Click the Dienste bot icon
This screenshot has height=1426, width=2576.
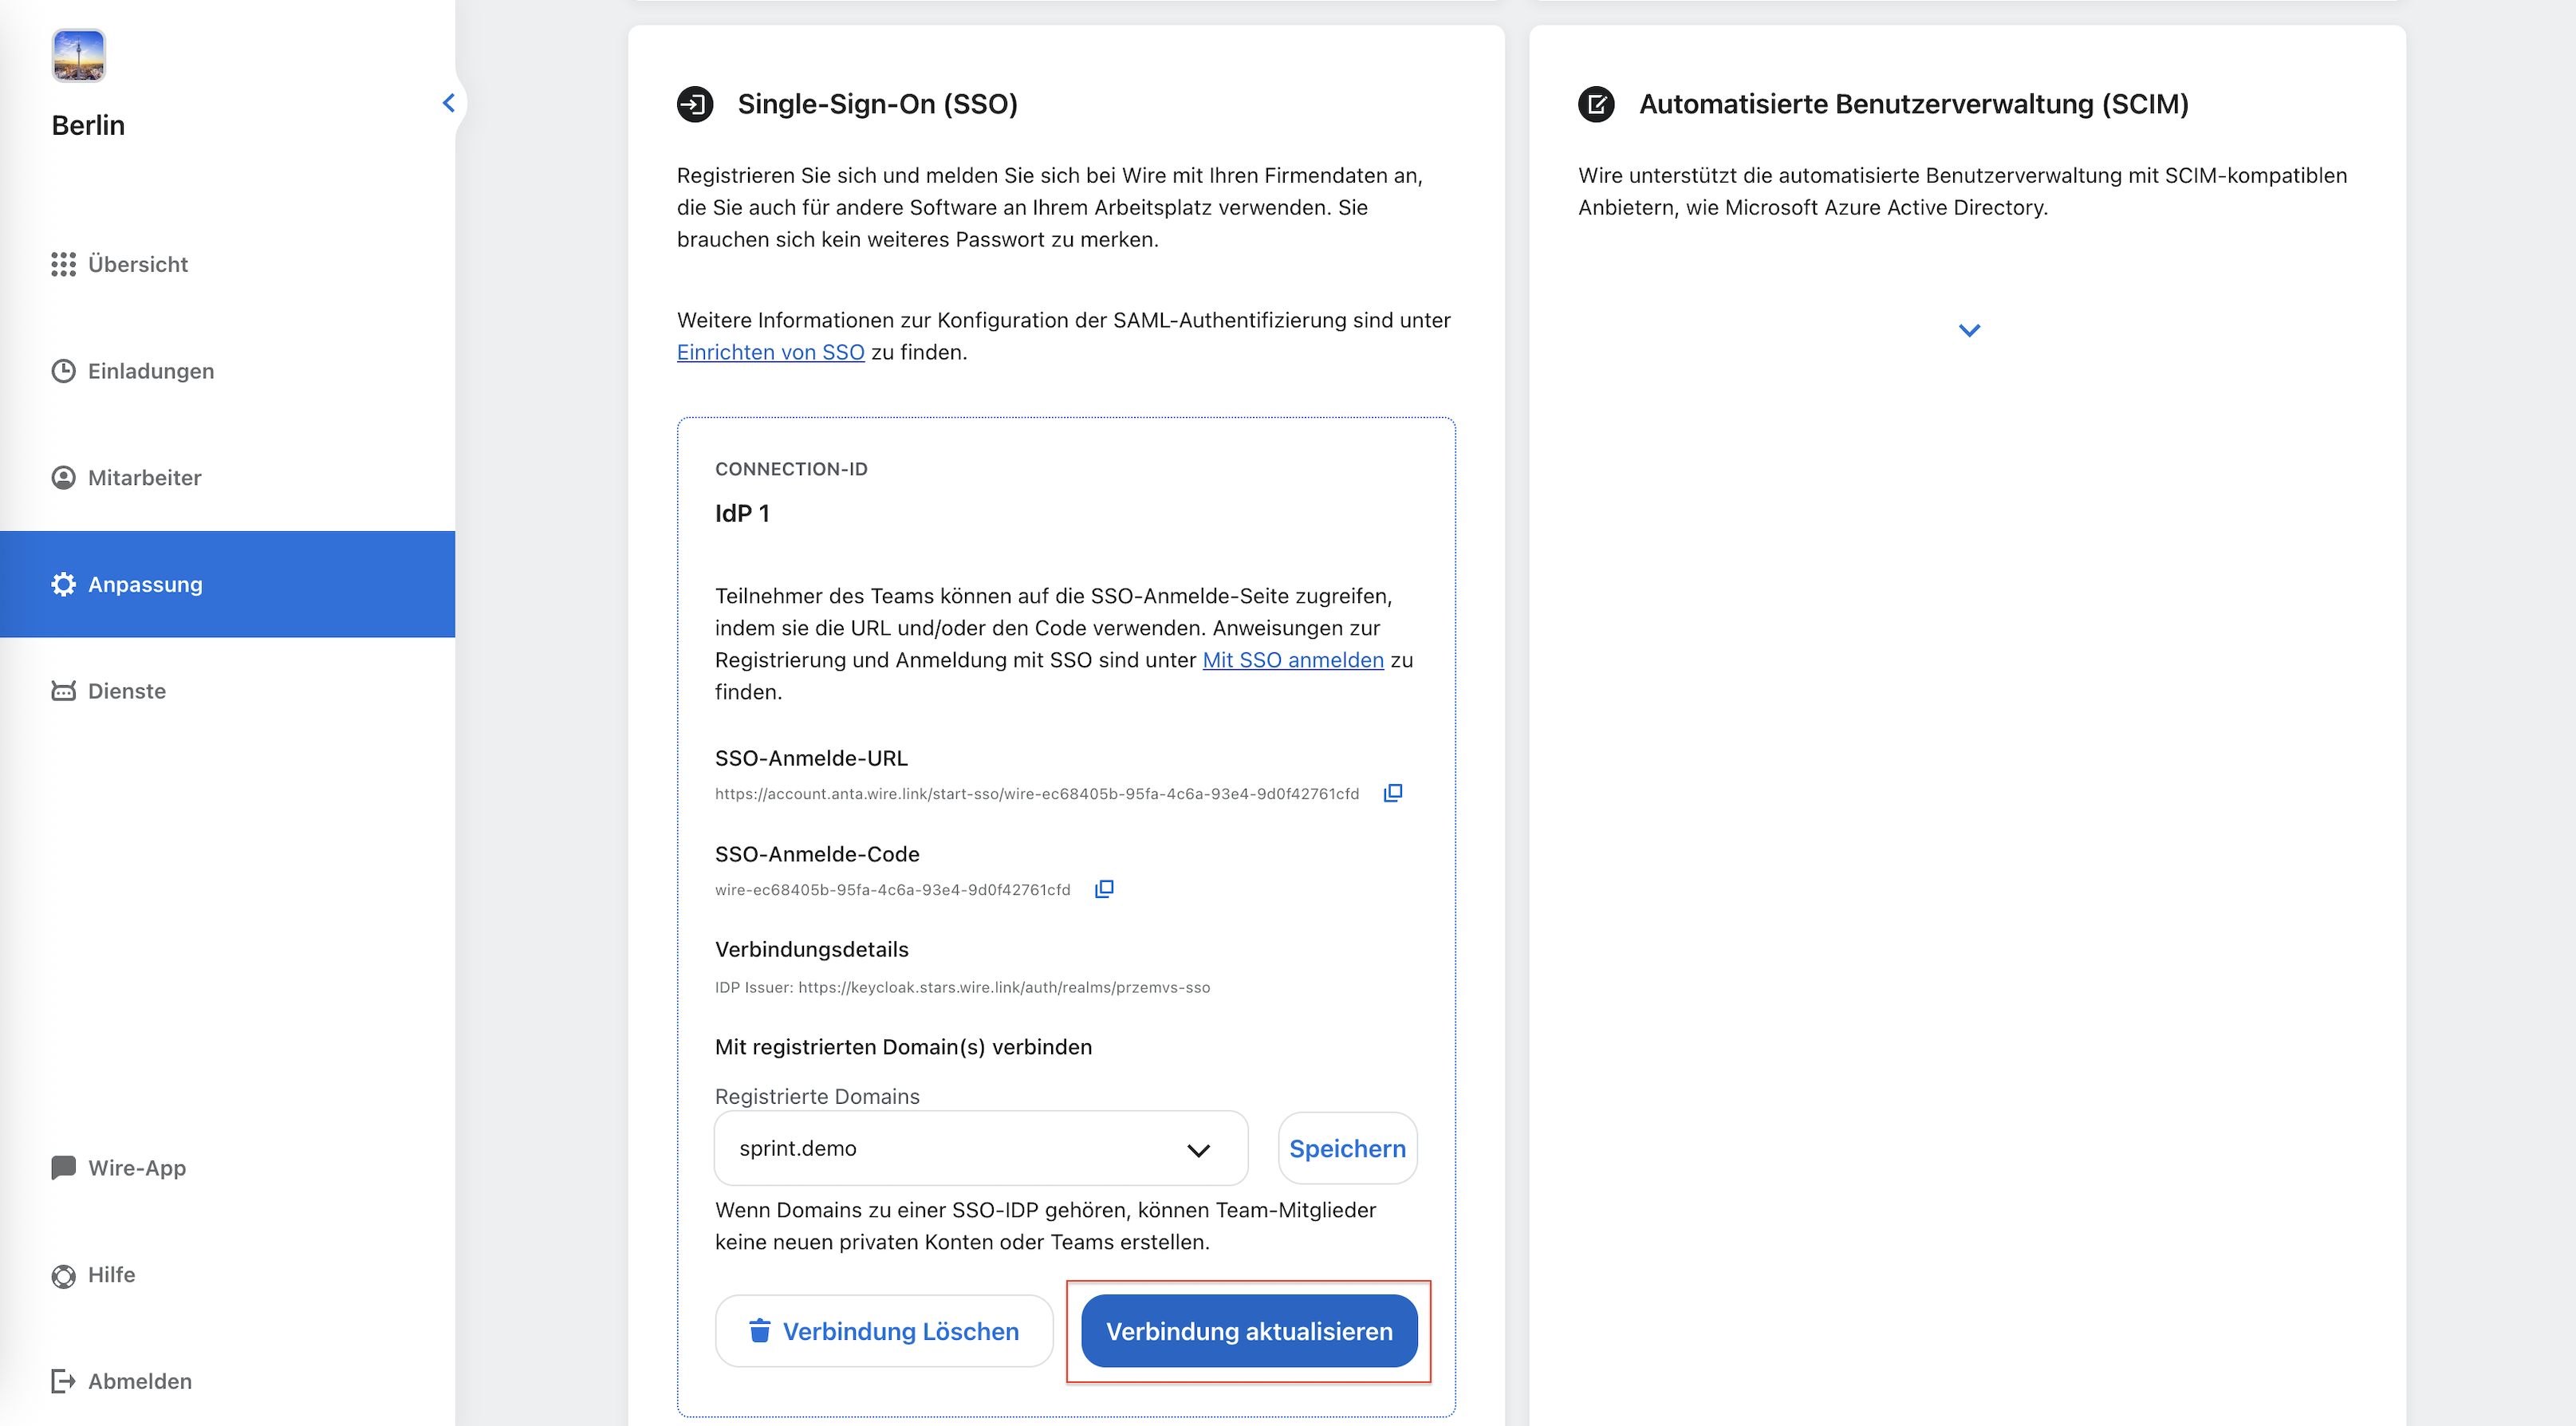coord(63,691)
